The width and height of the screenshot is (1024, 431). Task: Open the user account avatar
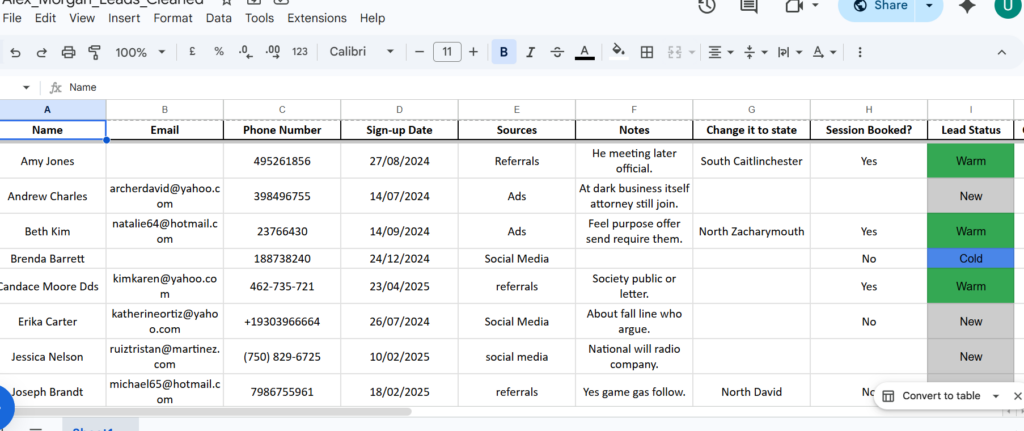(x=1009, y=6)
